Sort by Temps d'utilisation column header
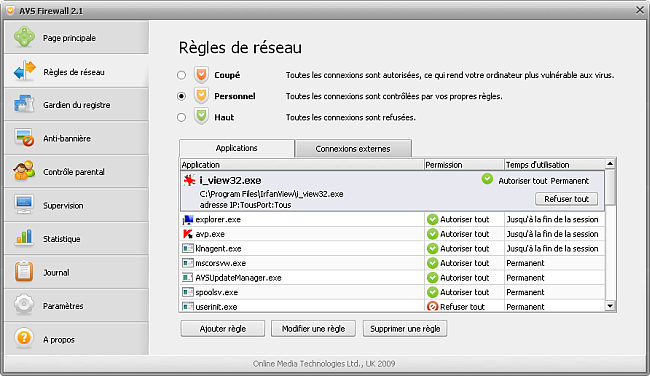 (x=554, y=165)
